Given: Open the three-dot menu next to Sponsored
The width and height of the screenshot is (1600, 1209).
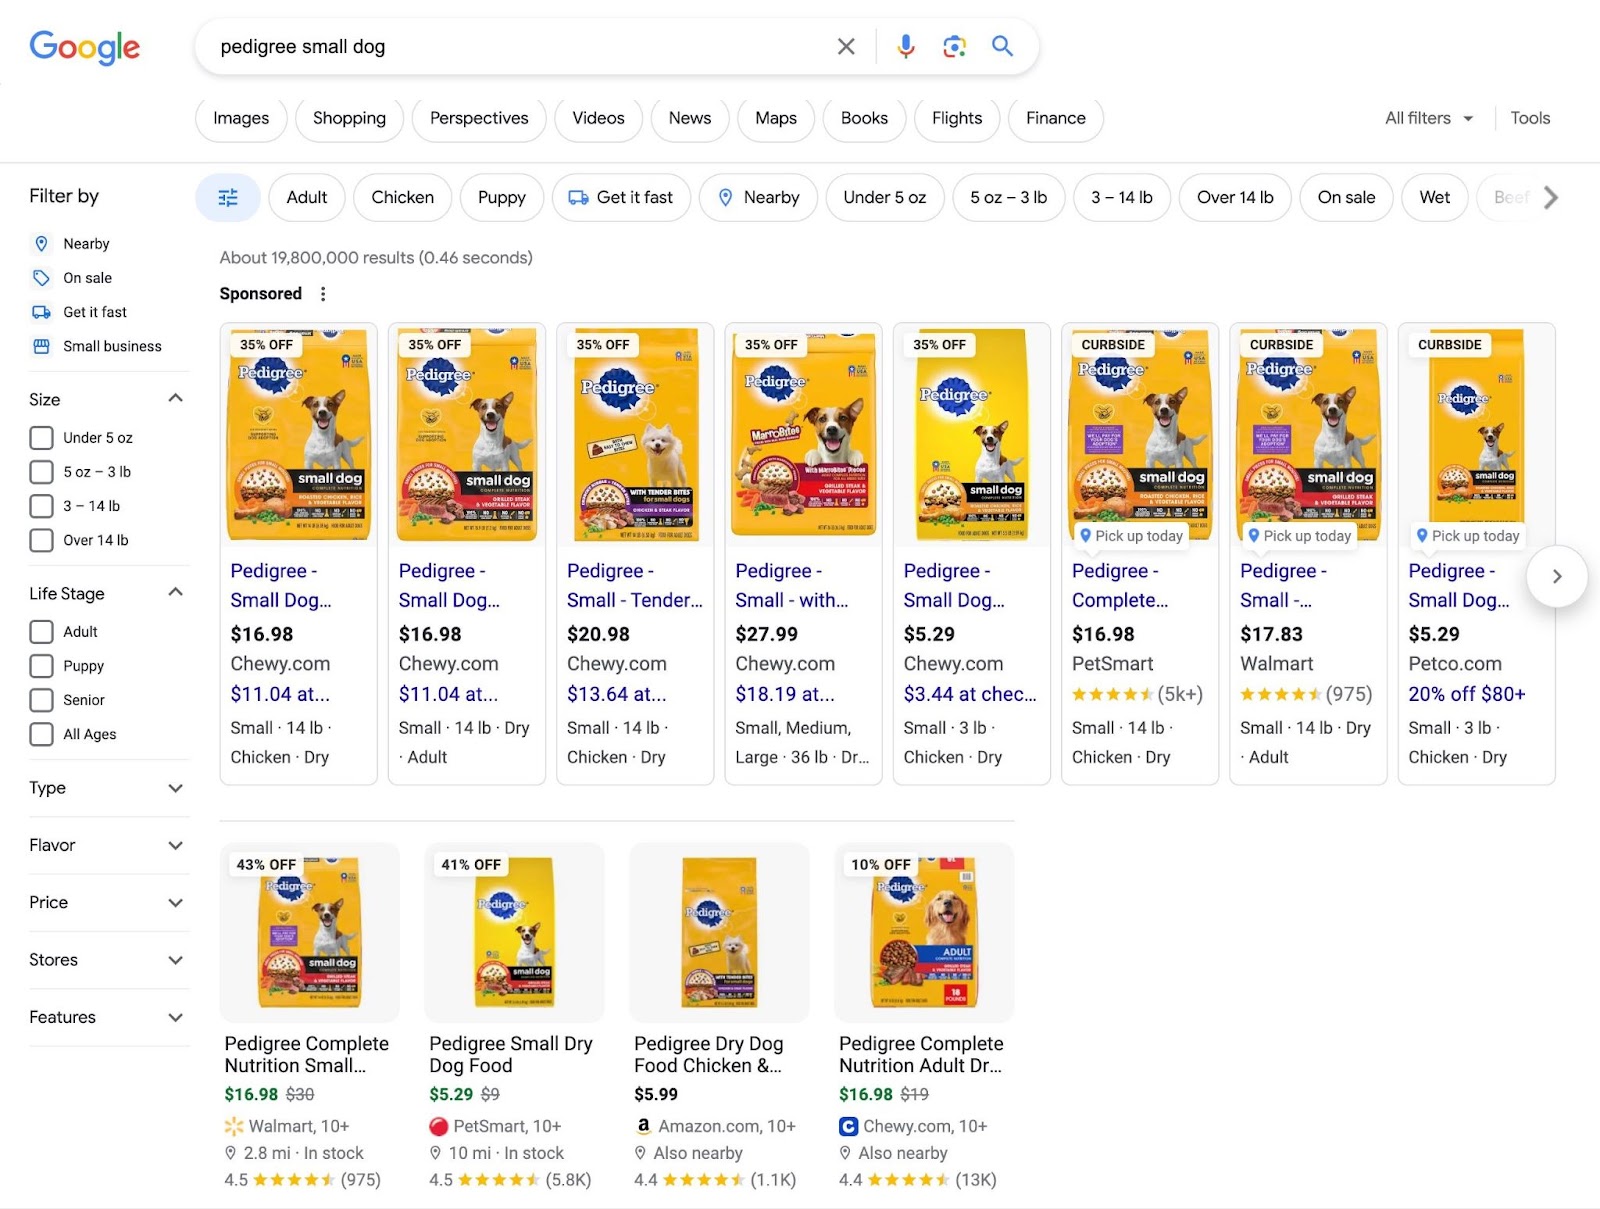Looking at the screenshot, I should [323, 293].
